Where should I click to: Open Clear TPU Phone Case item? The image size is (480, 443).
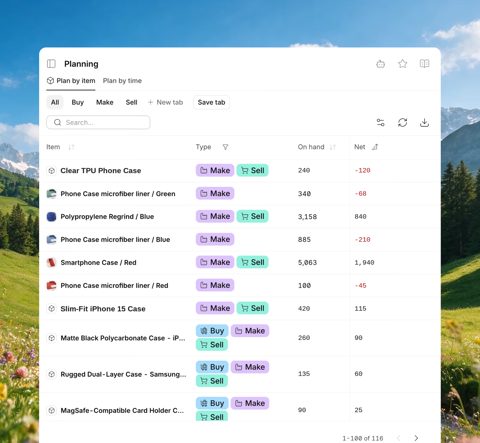pyautogui.click(x=101, y=171)
